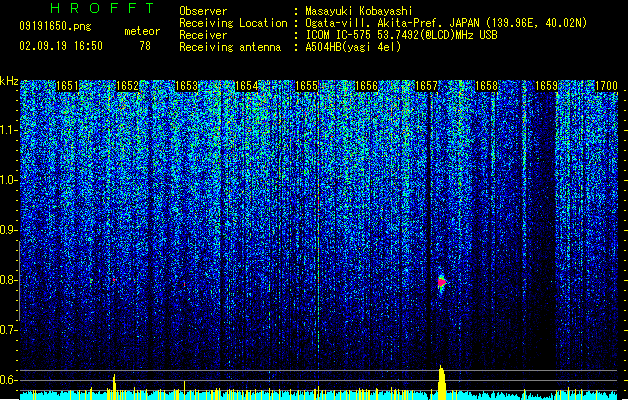Image resolution: width=629 pixels, height=400 pixels.
Task: Click the 0.6 frequency axis label
Action: pyautogui.click(x=9, y=380)
